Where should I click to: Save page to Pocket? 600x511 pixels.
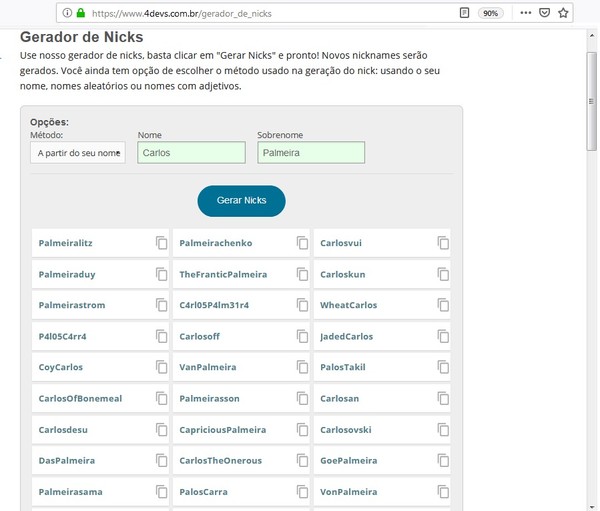tap(543, 14)
